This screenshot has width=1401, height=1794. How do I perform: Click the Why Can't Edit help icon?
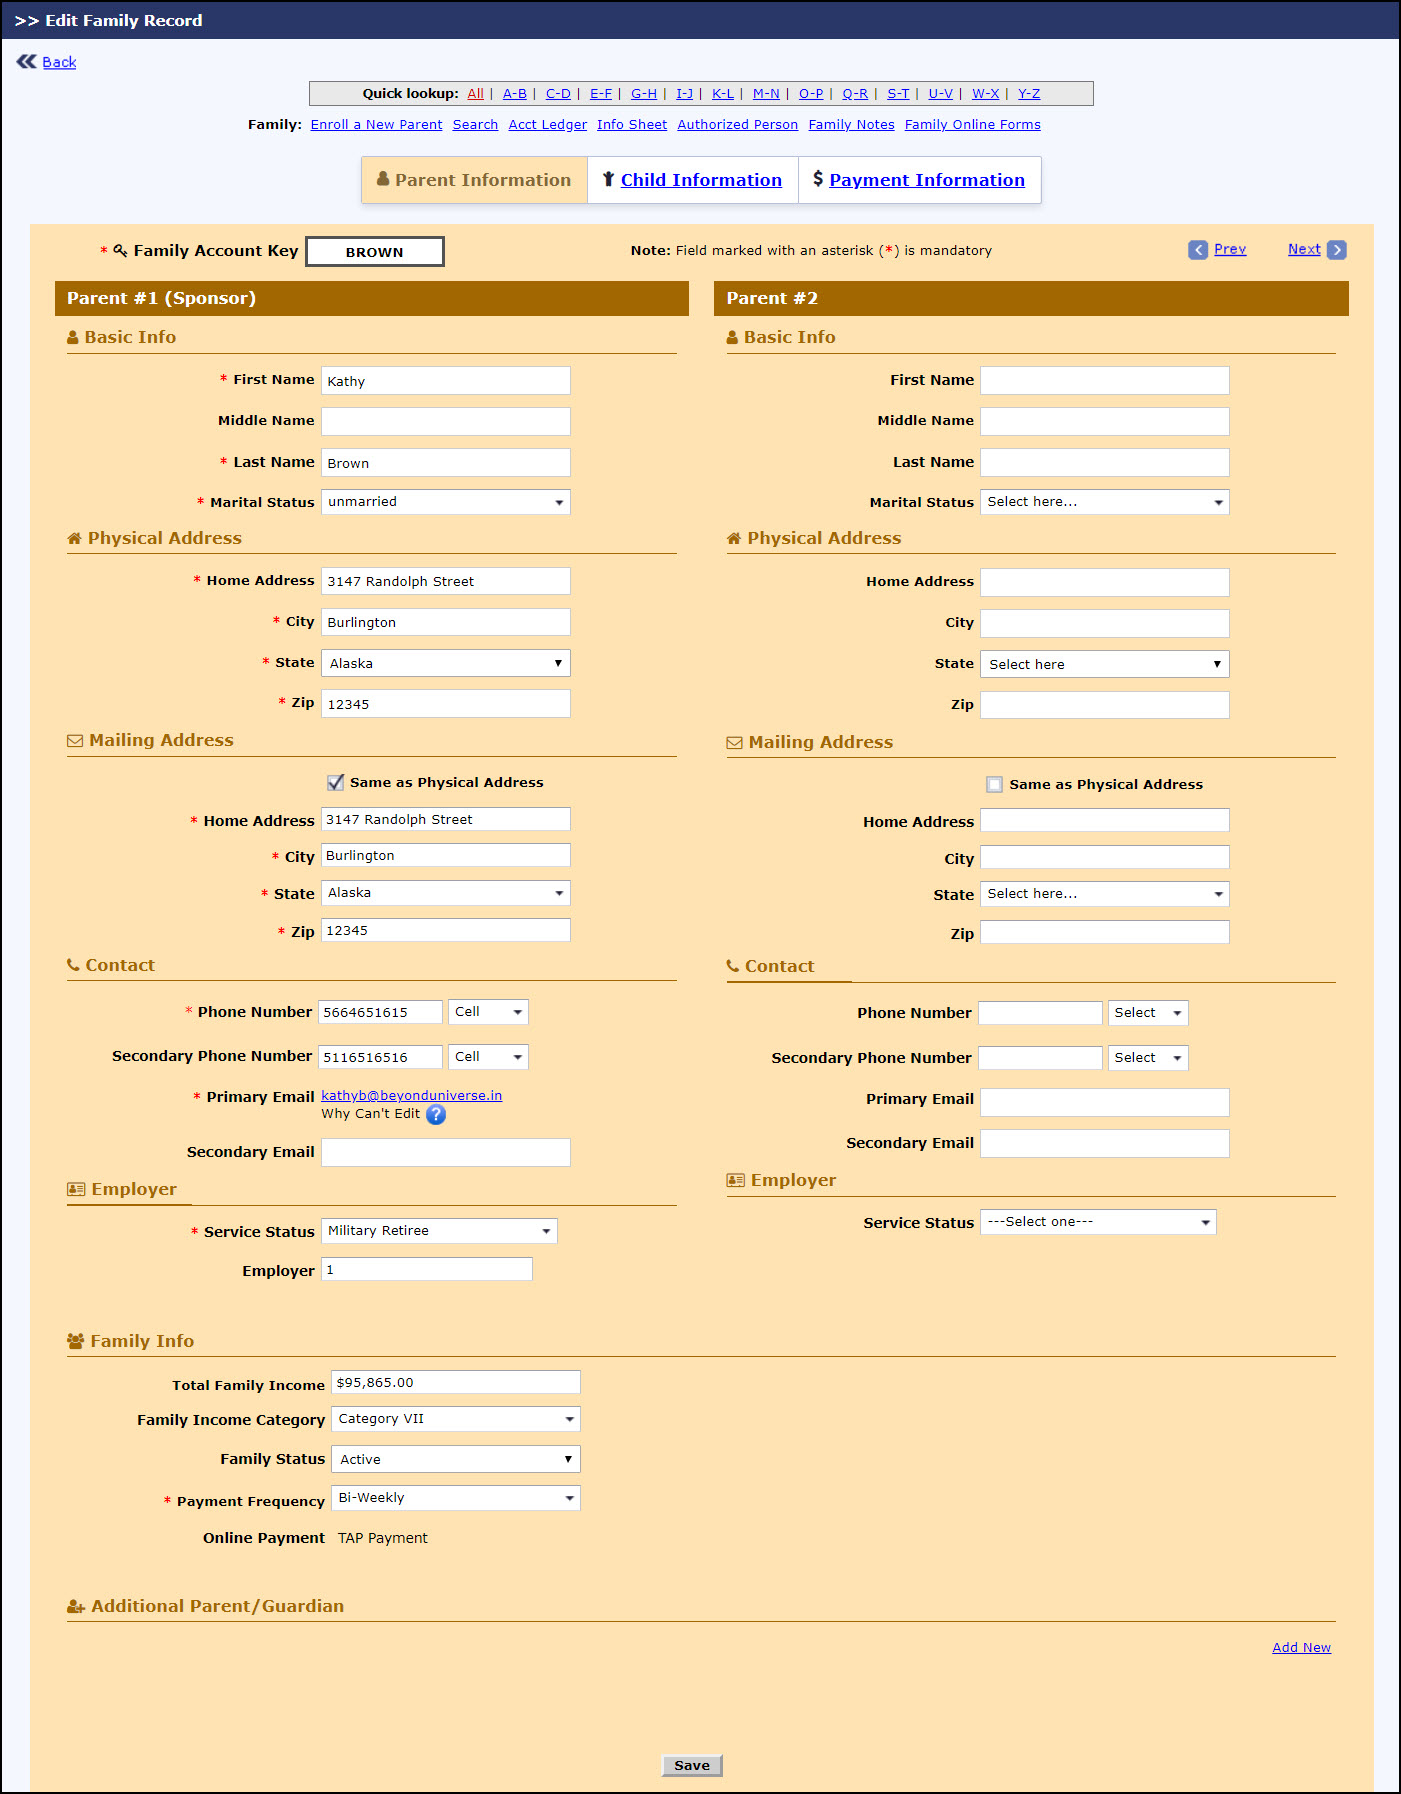pos(436,1114)
